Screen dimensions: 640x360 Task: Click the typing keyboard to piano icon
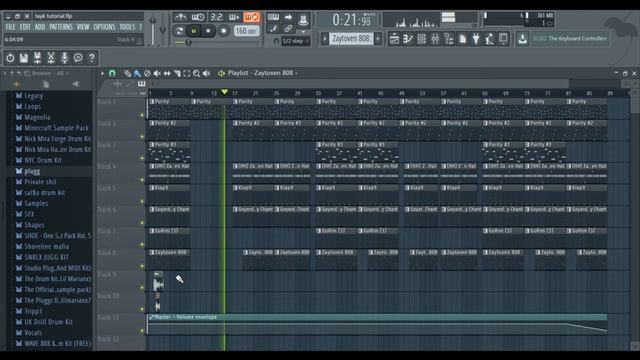[x=273, y=17]
